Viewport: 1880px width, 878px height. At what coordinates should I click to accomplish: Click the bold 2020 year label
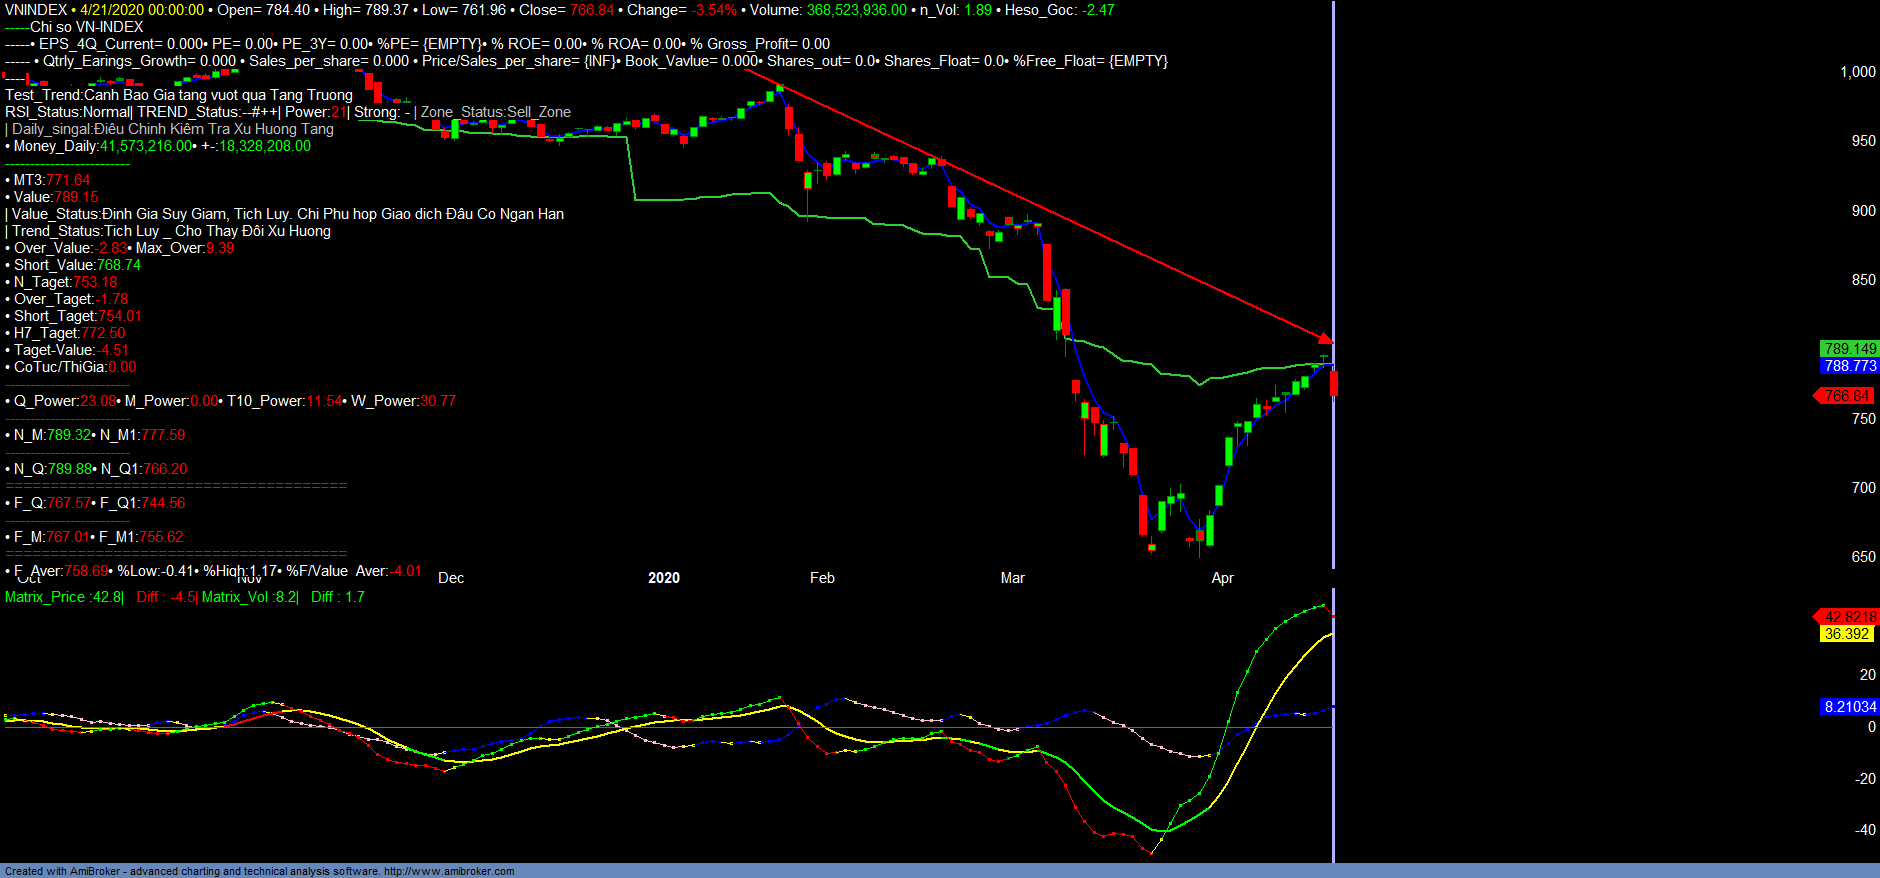pyautogui.click(x=663, y=578)
